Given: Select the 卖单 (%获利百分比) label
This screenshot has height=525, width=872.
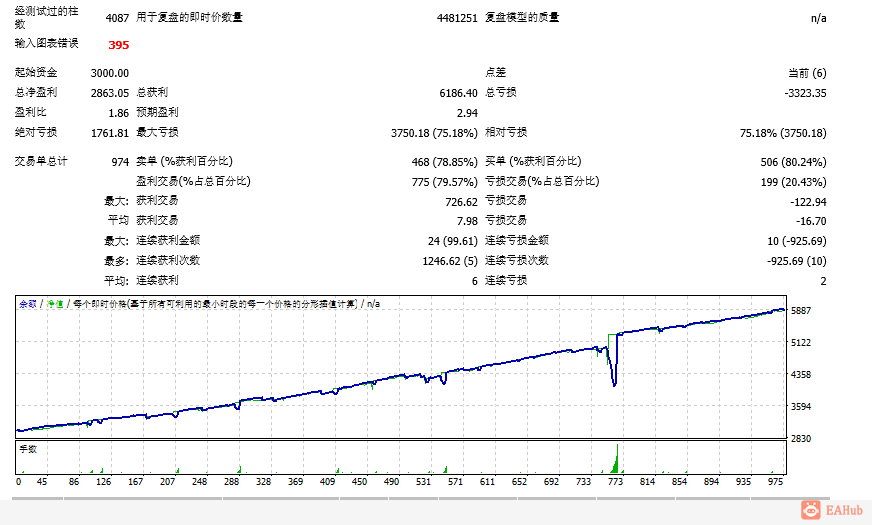Looking at the screenshot, I should click(x=185, y=161).
